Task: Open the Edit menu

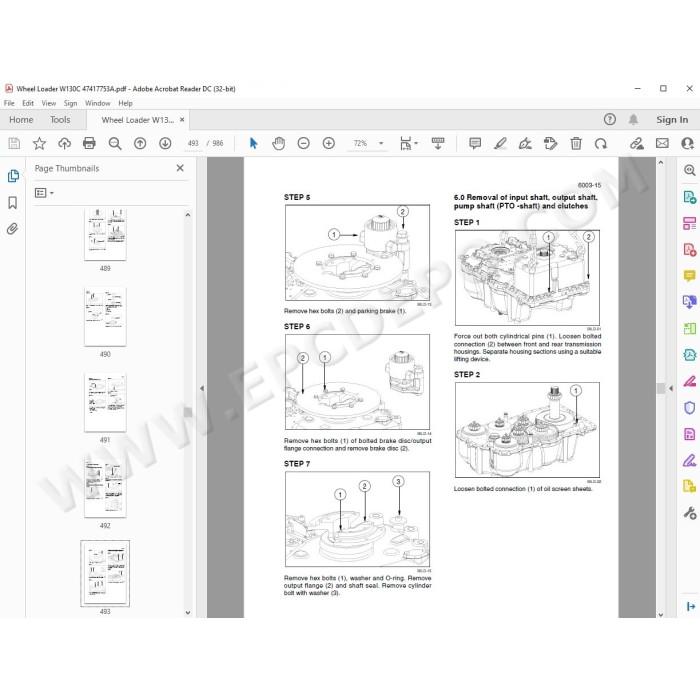Action: tap(28, 103)
